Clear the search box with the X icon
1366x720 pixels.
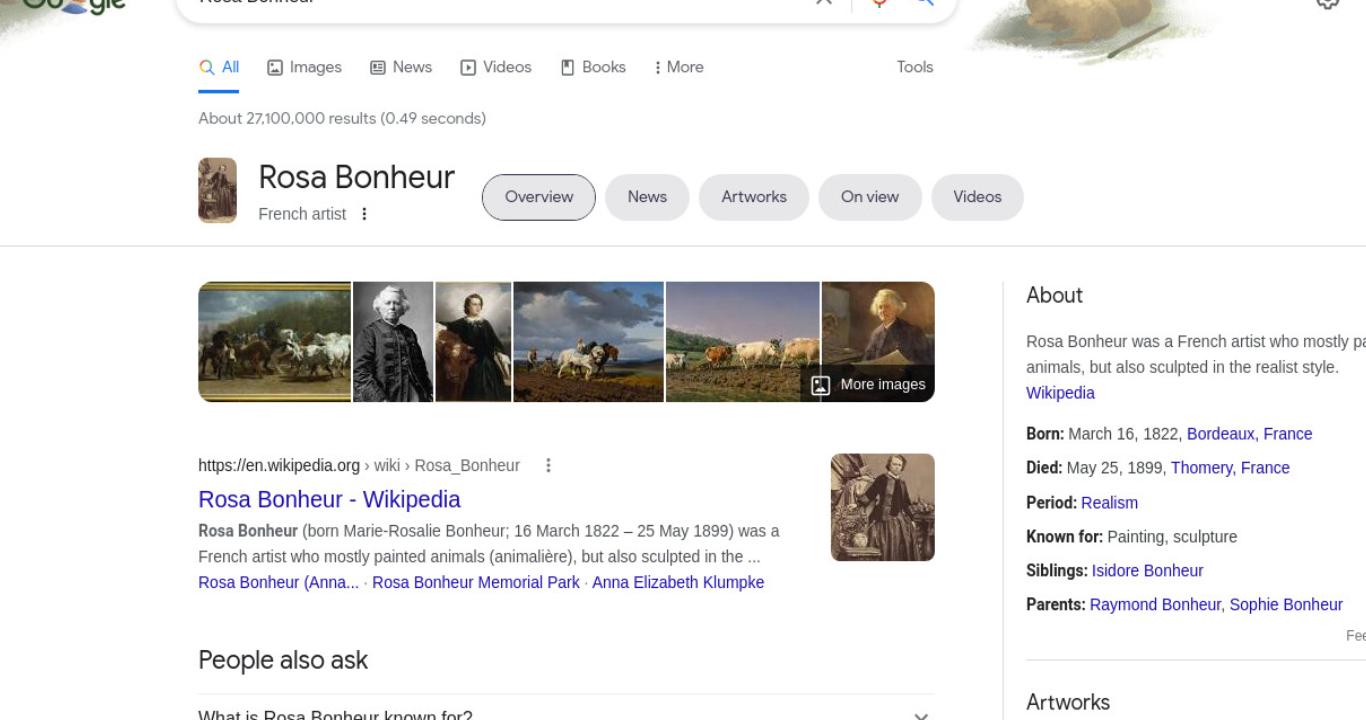point(823,3)
